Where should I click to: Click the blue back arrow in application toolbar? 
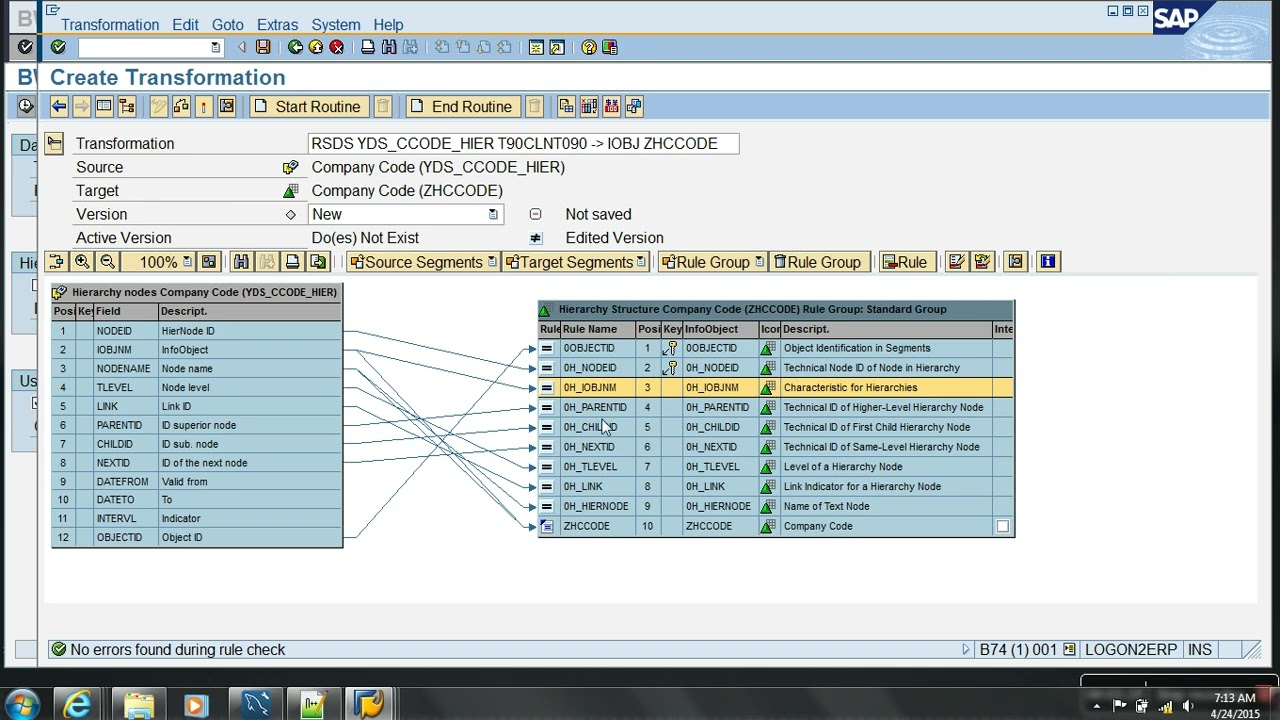[x=59, y=106]
